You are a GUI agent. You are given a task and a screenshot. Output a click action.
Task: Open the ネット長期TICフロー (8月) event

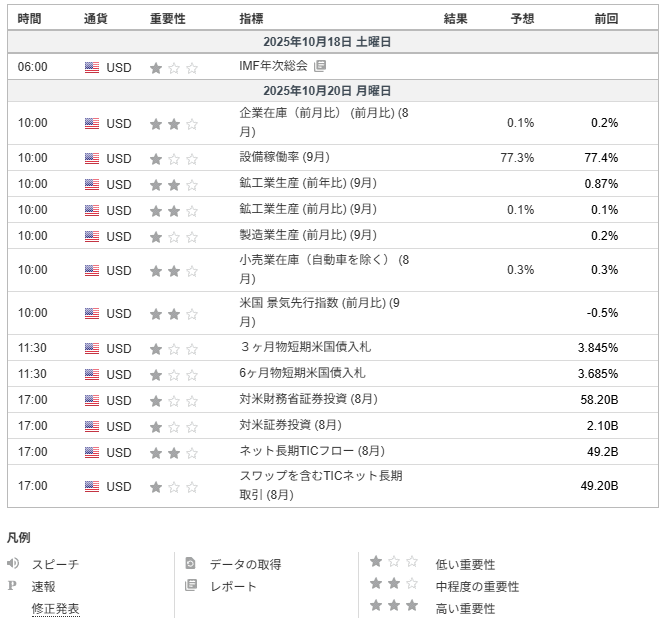click(311, 452)
